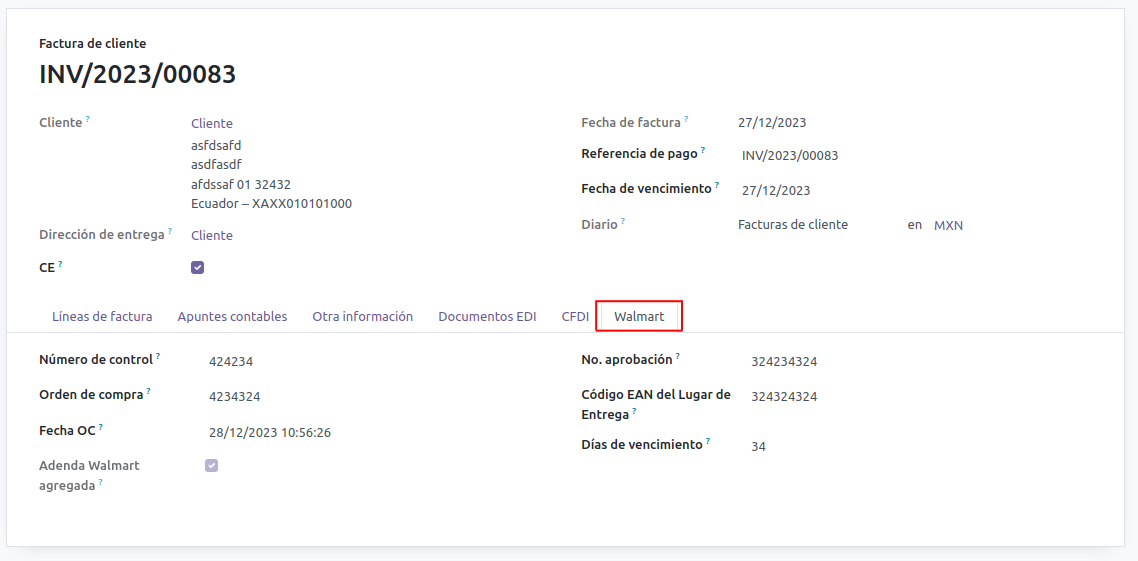Toggle the Adenda Walmart agregada checkbox
1138x561 pixels.
(x=211, y=466)
